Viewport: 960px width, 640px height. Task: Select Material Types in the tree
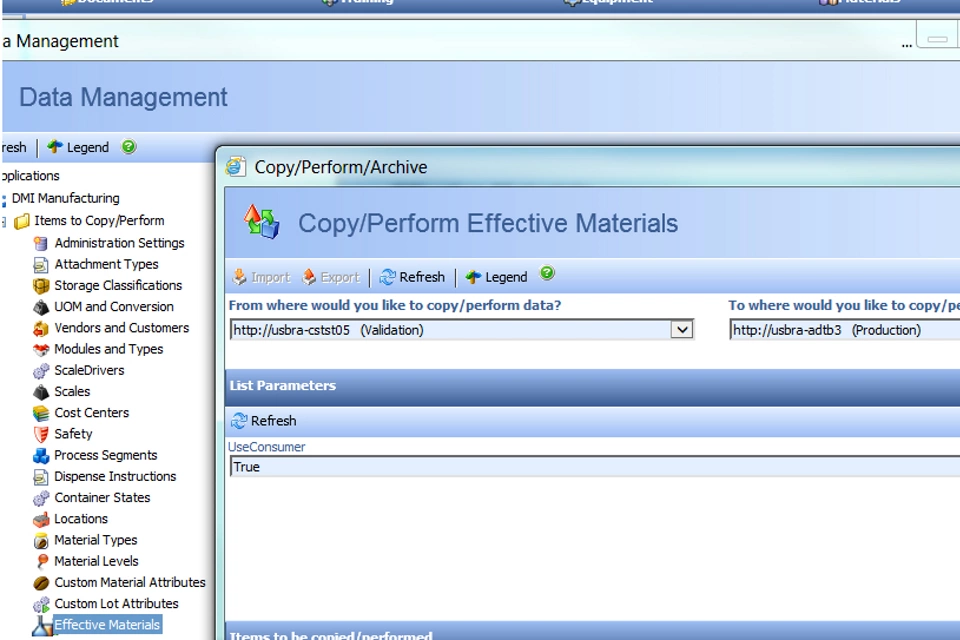click(95, 540)
